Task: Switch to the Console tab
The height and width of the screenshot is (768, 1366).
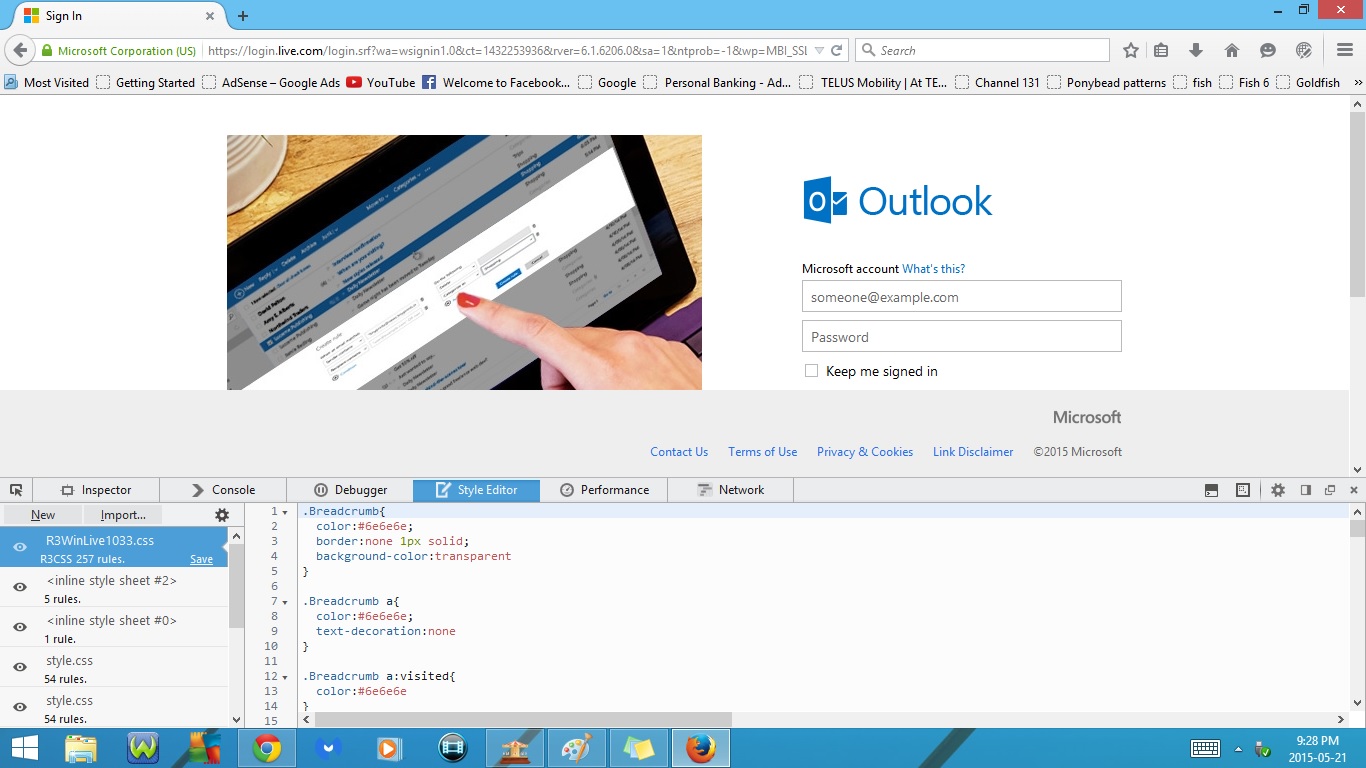Action: (223, 490)
